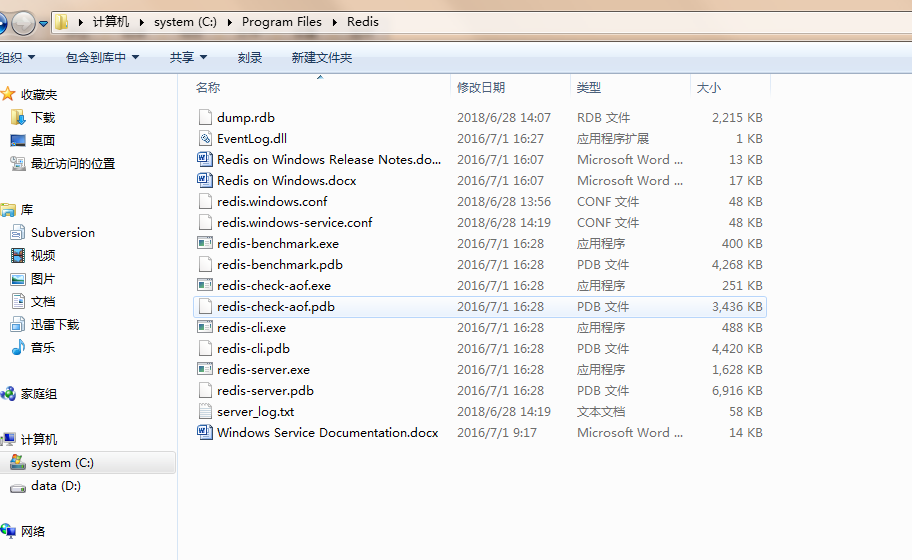Select 库 in the navigation pane
Screen dimensions: 912x560
27,210
